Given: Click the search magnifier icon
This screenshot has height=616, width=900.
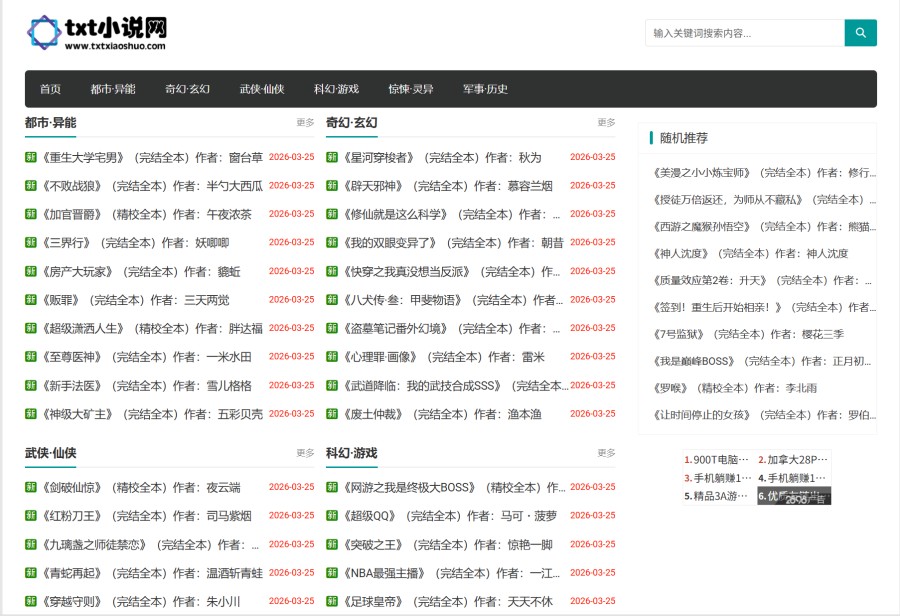Looking at the screenshot, I should tap(860, 32).
